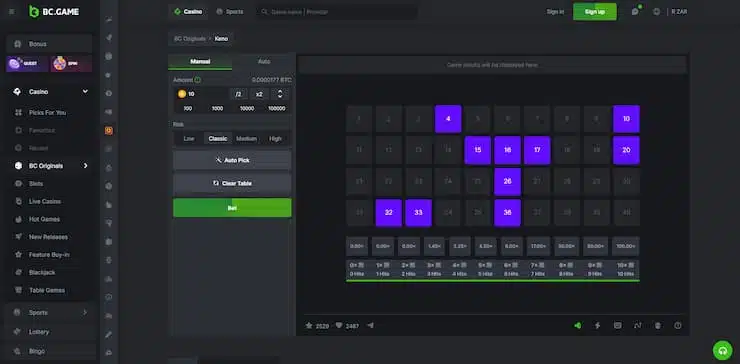Open the fairness icon beside stats icon
The image size is (740, 364).
click(658, 325)
